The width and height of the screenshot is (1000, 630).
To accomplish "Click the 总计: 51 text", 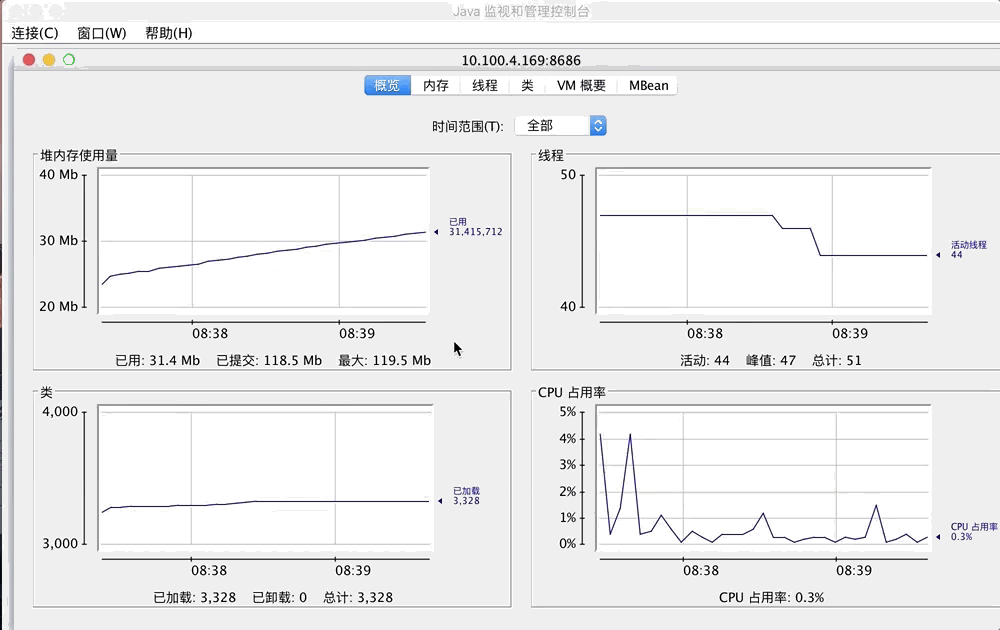I will (837, 361).
